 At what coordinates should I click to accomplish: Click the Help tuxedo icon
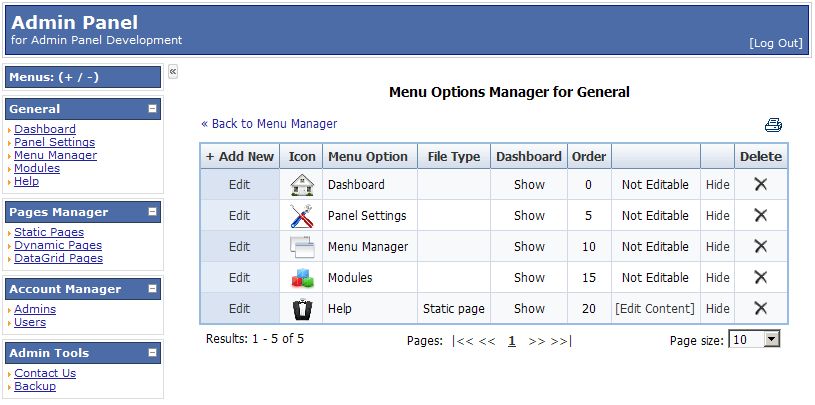pyautogui.click(x=302, y=309)
